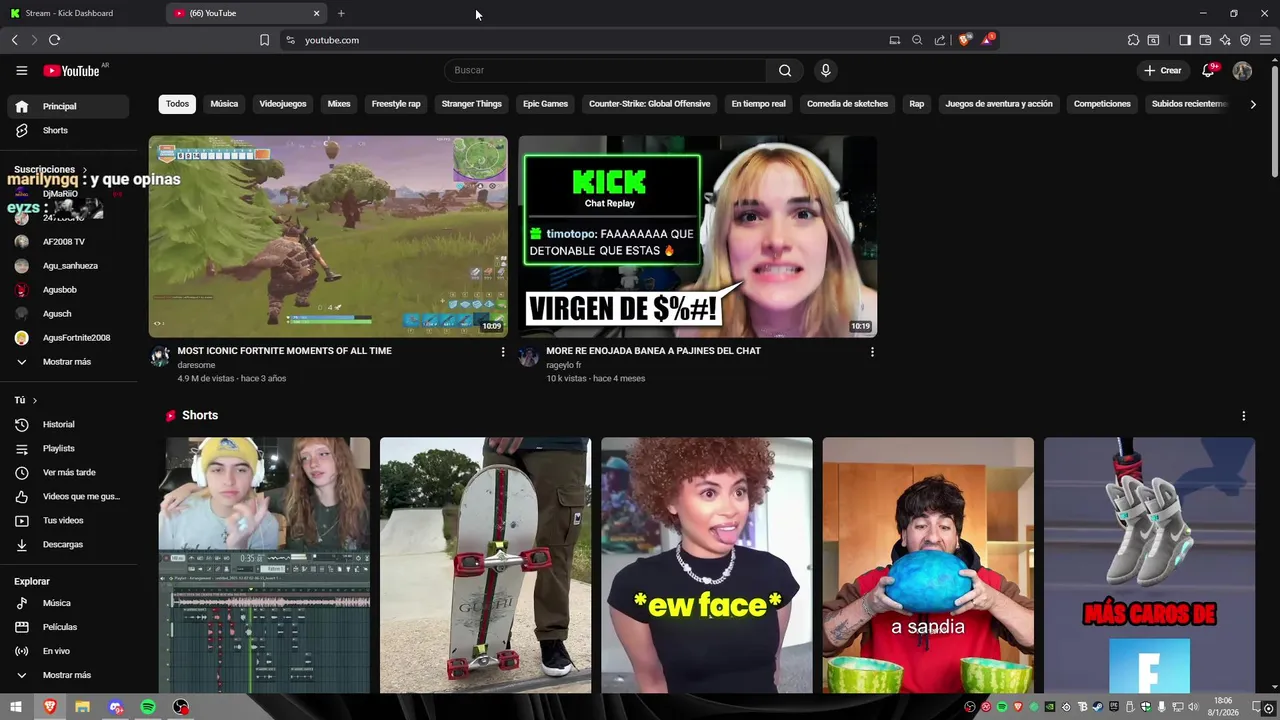This screenshot has height=720, width=1280.
Task: Open Agusbob subscription
Action: point(69,290)
